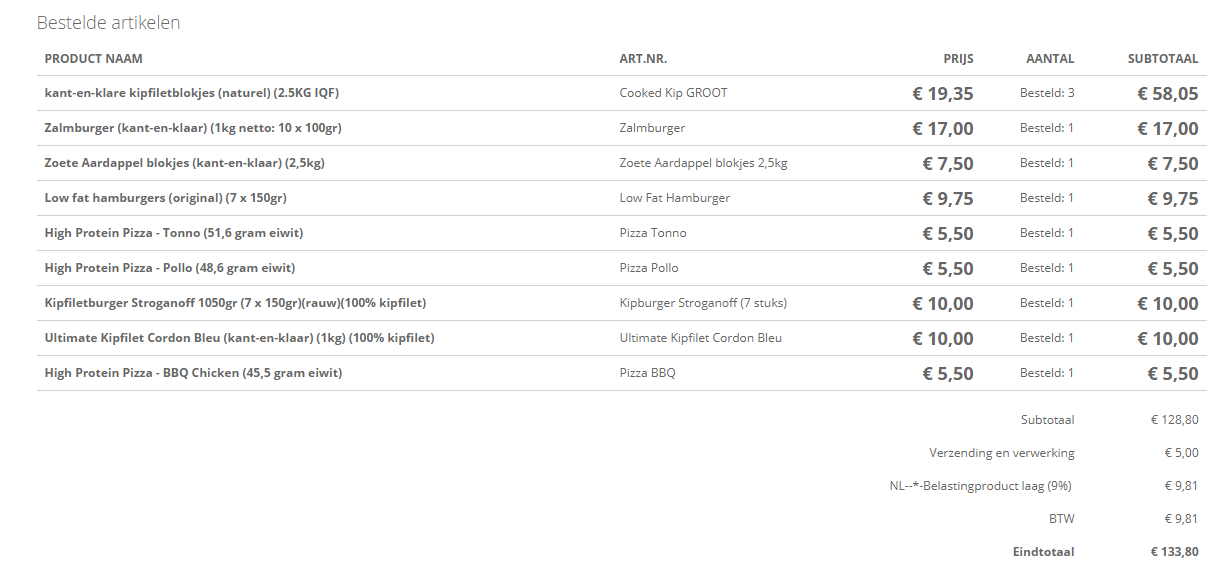The height and width of the screenshot is (578, 1219).
Task: Open High Protein Pizza - Pollo entry
Action: [170, 268]
